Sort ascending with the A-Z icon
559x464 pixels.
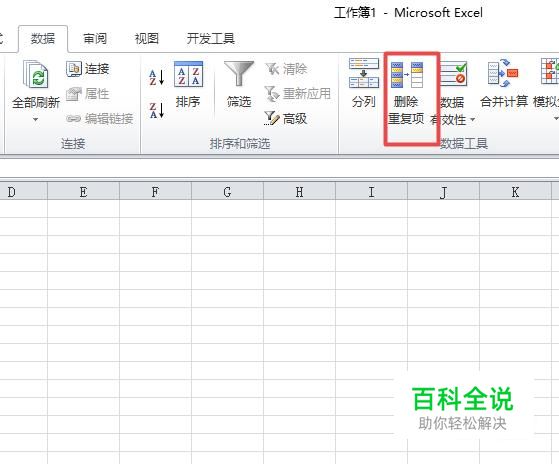157,77
